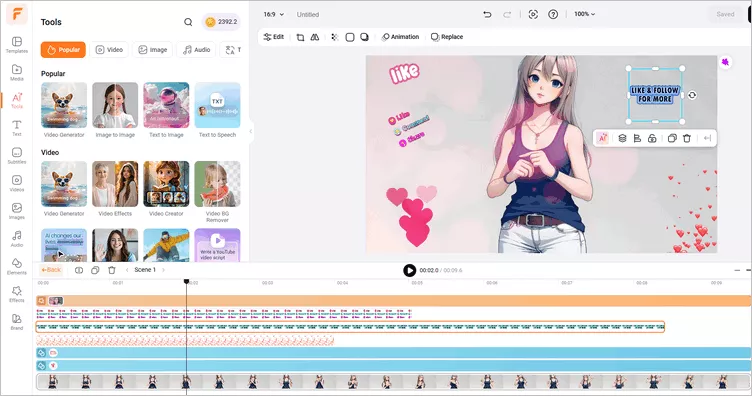The width and height of the screenshot is (752, 396).
Task: Click the Saved status button
Action: tap(725, 14)
